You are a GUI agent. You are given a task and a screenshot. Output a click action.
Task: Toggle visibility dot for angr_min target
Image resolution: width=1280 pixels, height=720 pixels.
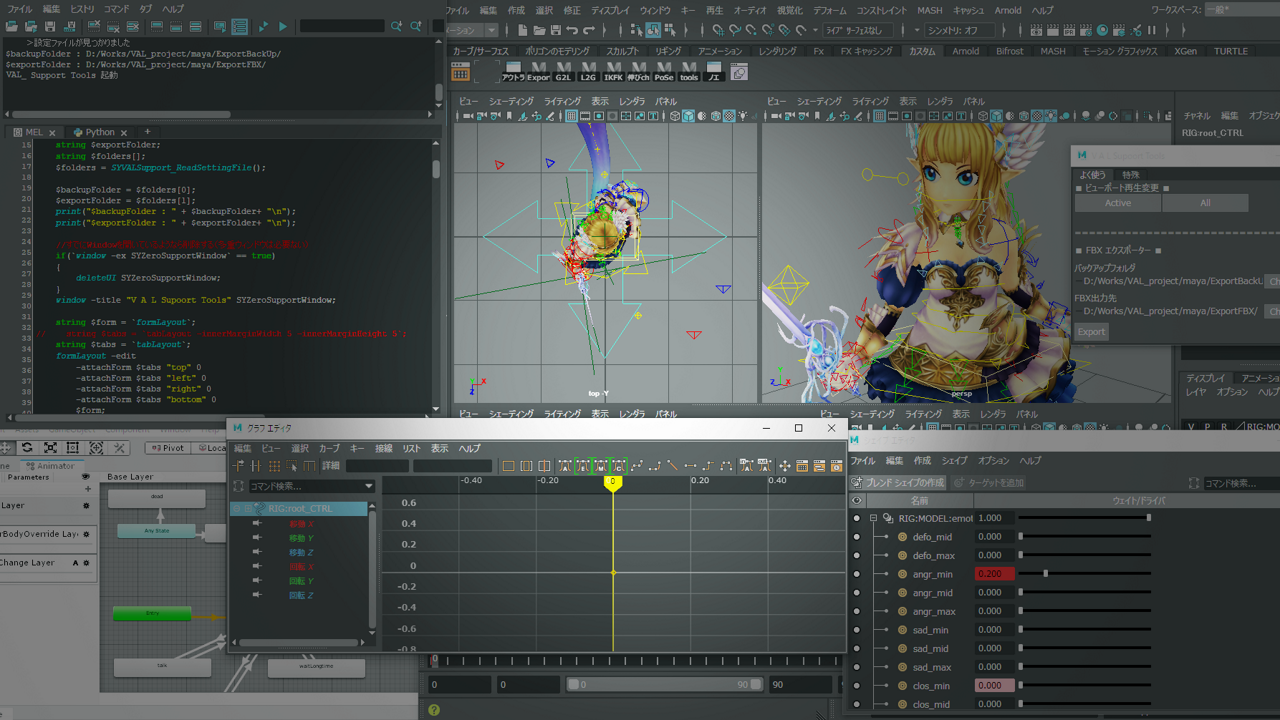[x=856, y=574]
